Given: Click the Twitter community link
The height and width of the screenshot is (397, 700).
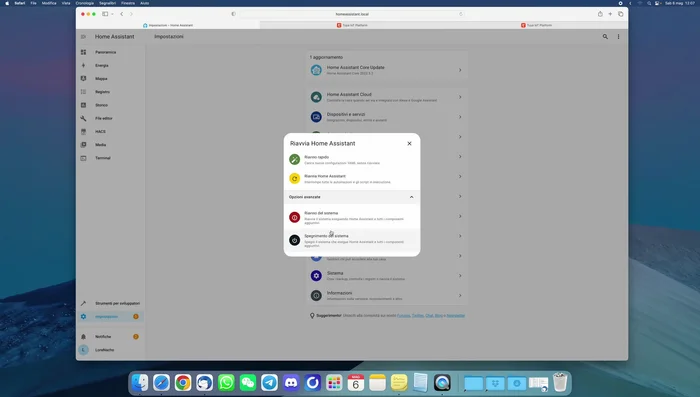Looking at the screenshot, I should tap(417, 316).
